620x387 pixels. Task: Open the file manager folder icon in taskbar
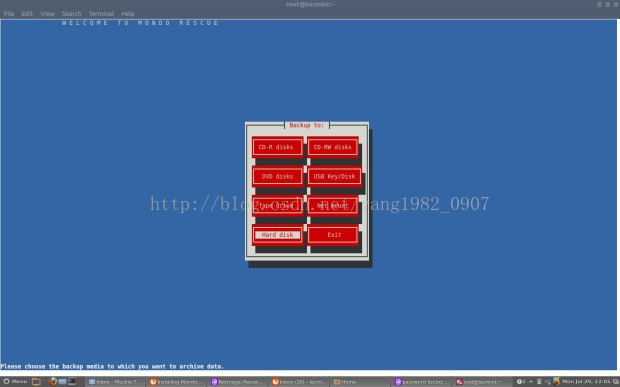click(x=36, y=381)
